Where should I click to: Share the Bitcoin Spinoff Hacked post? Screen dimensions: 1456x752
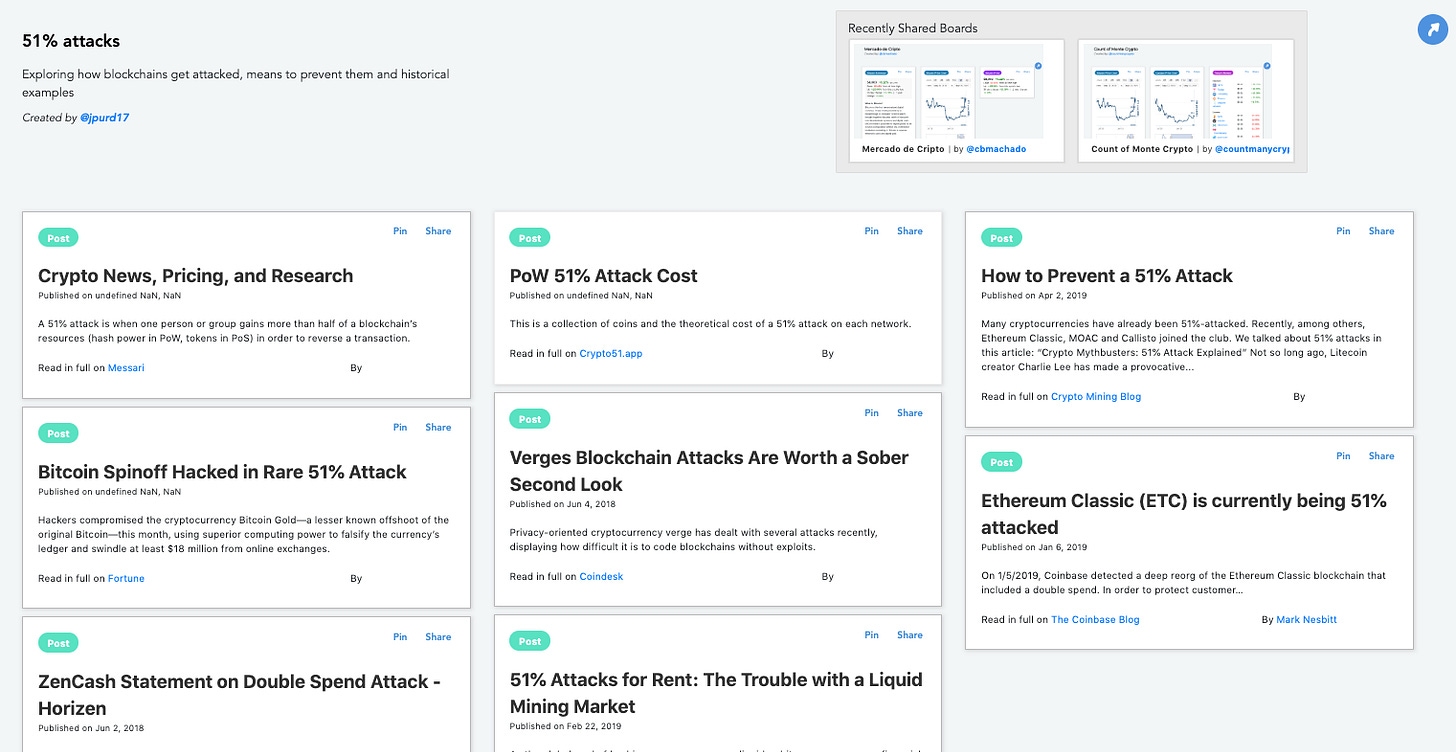tap(438, 427)
